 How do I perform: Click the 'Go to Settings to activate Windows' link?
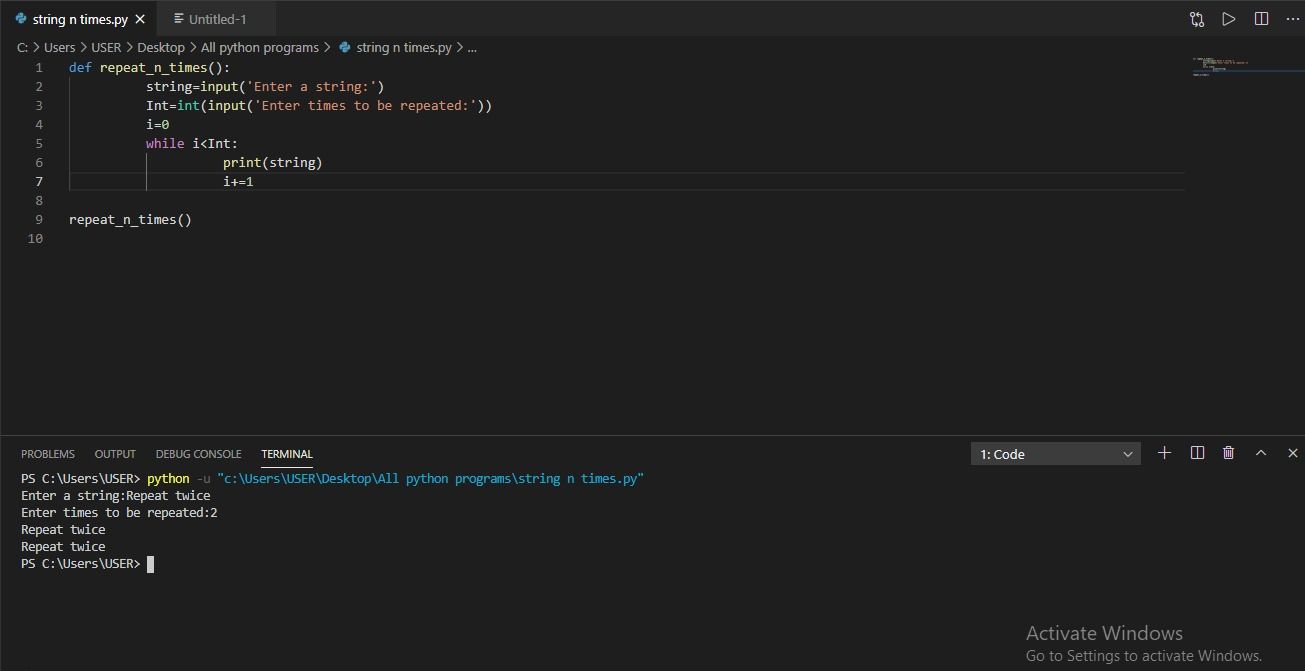click(x=1143, y=655)
